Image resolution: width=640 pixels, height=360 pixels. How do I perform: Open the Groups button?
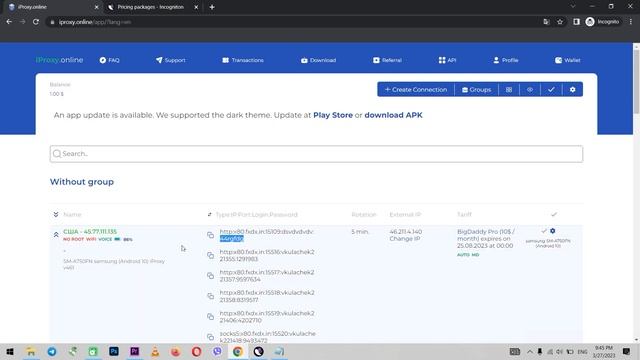point(476,89)
